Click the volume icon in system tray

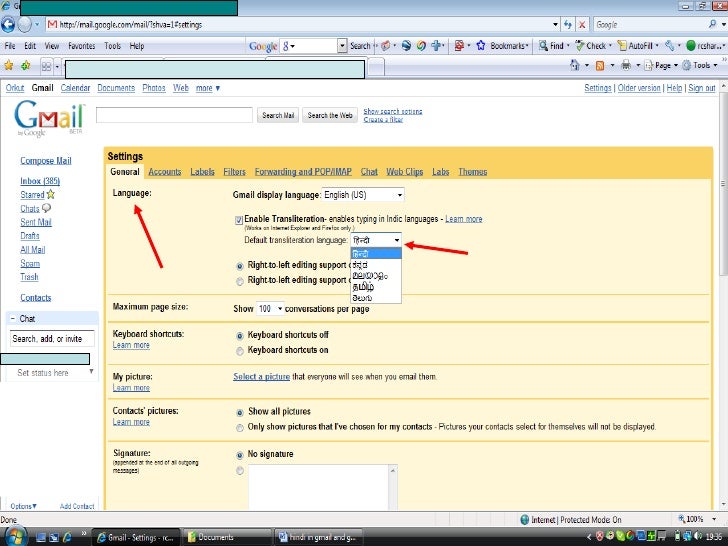[698, 537]
